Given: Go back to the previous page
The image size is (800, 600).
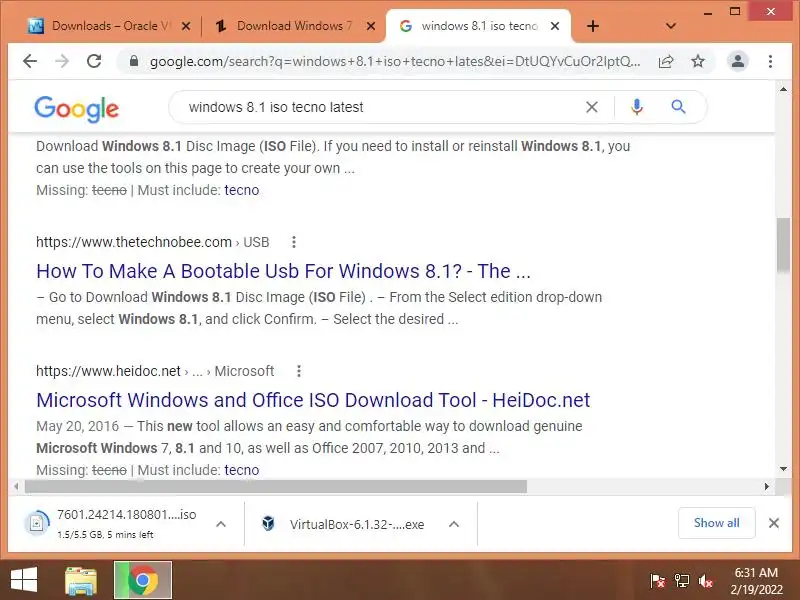Looking at the screenshot, I should click(30, 62).
